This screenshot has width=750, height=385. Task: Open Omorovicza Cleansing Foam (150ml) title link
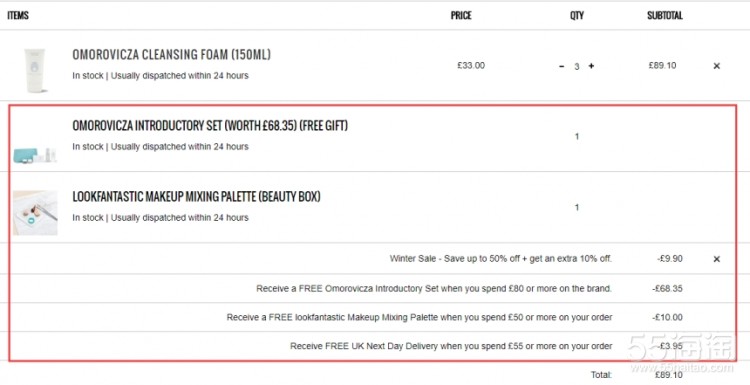(x=171, y=55)
